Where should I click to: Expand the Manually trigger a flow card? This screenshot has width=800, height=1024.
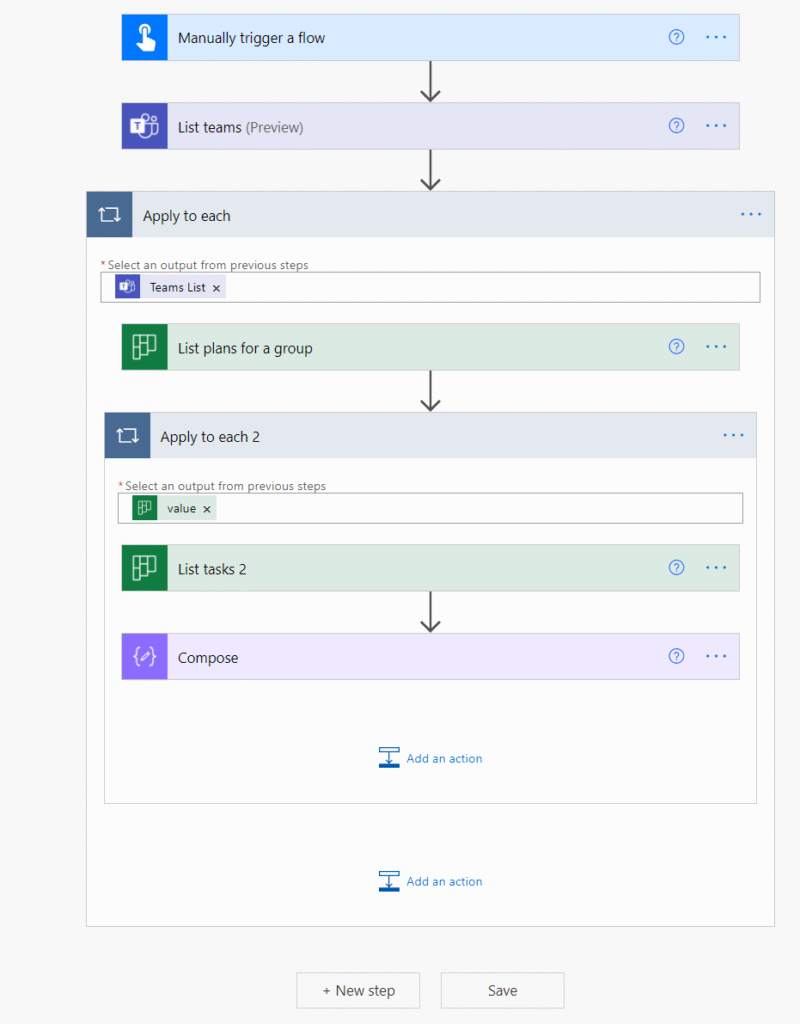(x=430, y=37)
